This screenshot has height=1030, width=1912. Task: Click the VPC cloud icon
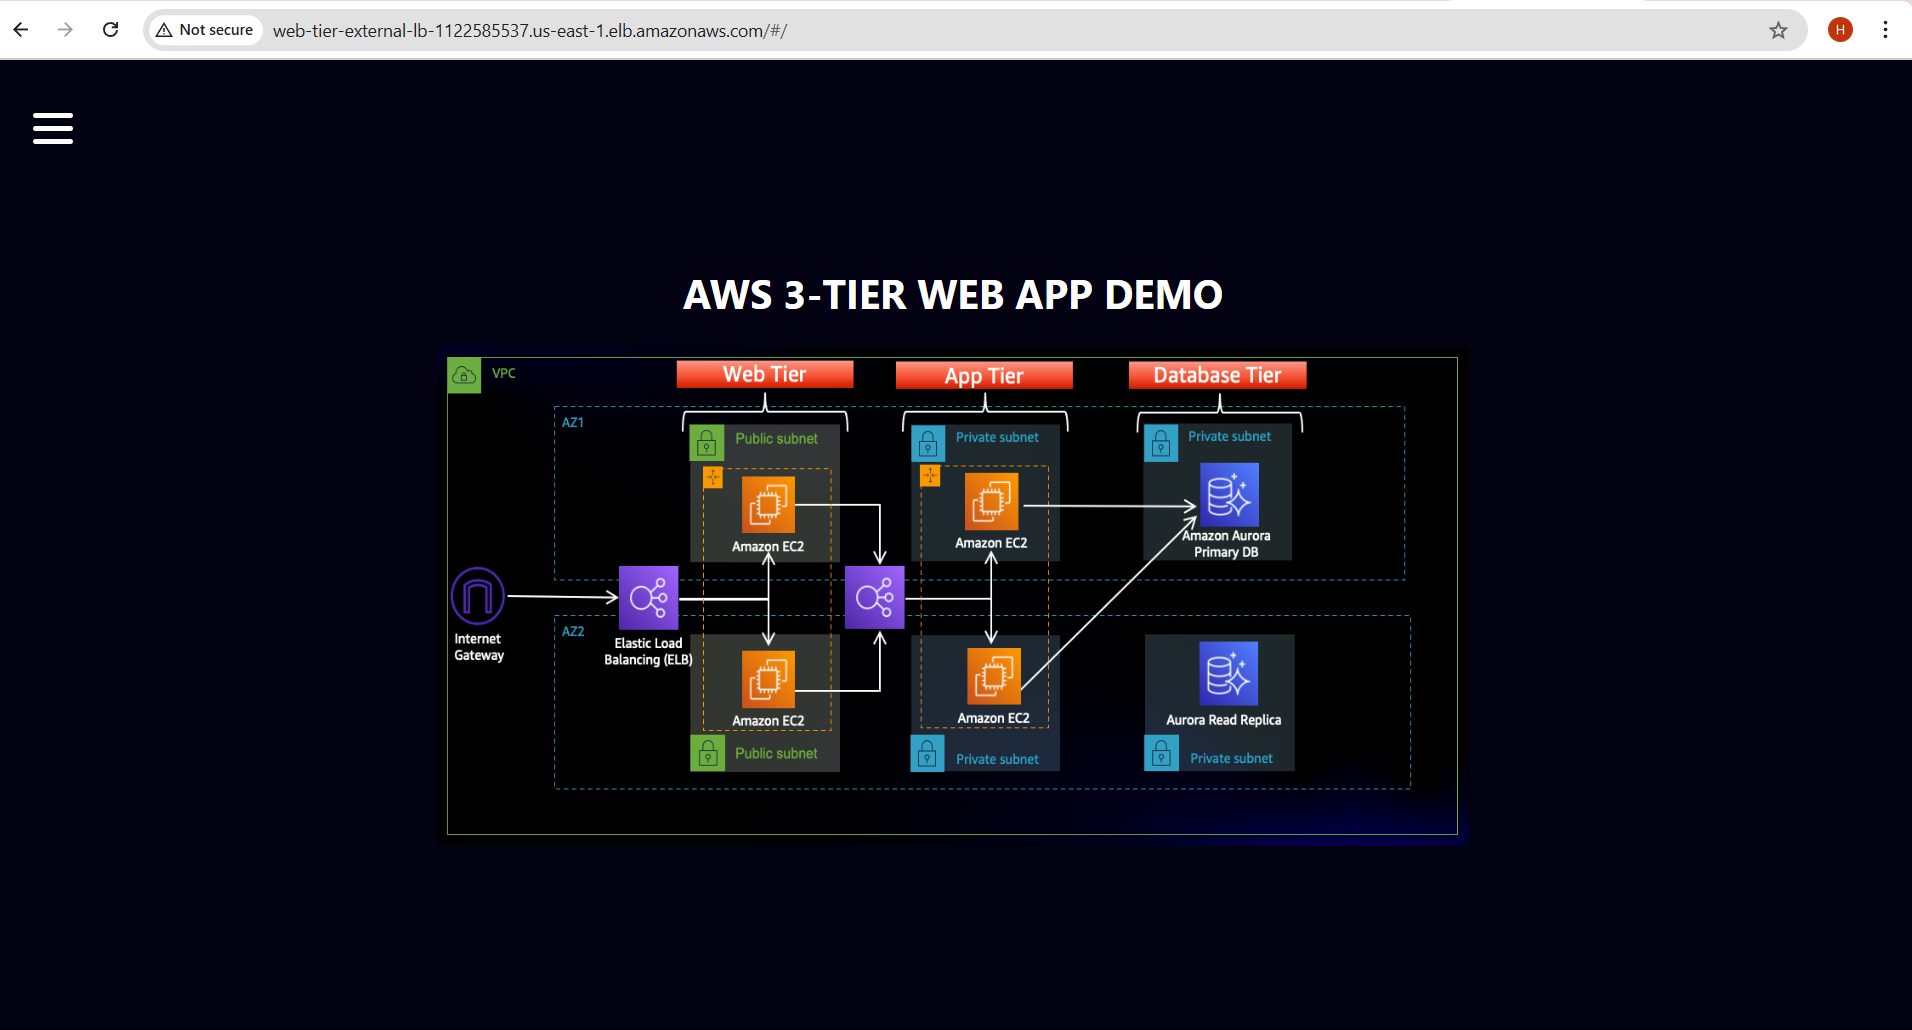(464, 375)
